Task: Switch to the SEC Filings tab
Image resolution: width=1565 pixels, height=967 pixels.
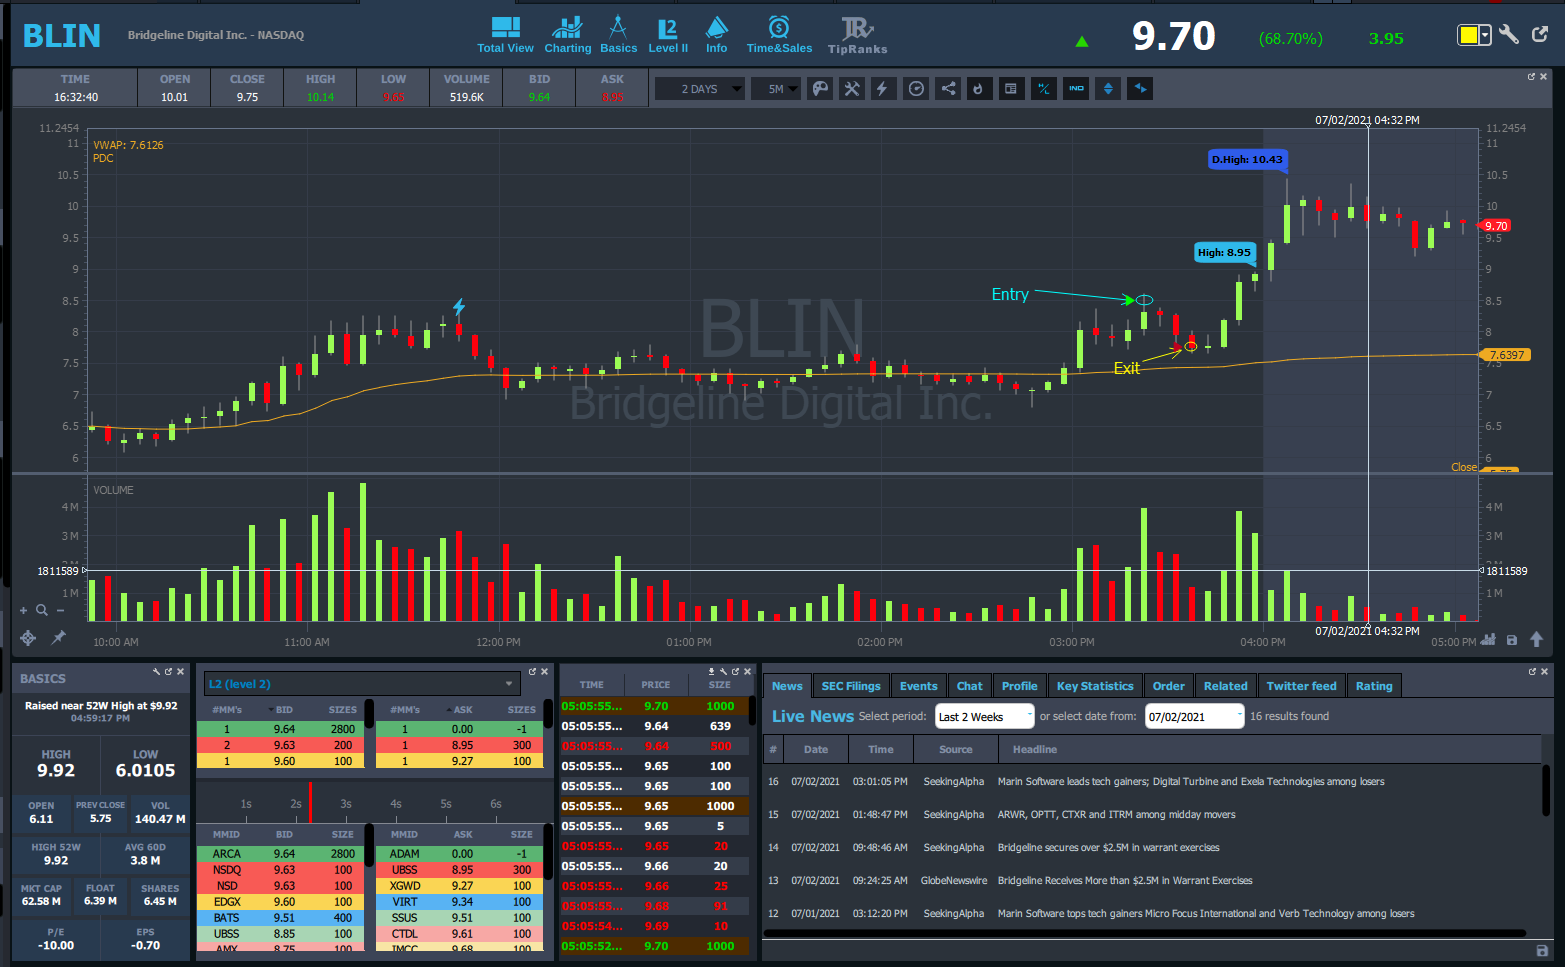Action: click(x=850, y=686)
